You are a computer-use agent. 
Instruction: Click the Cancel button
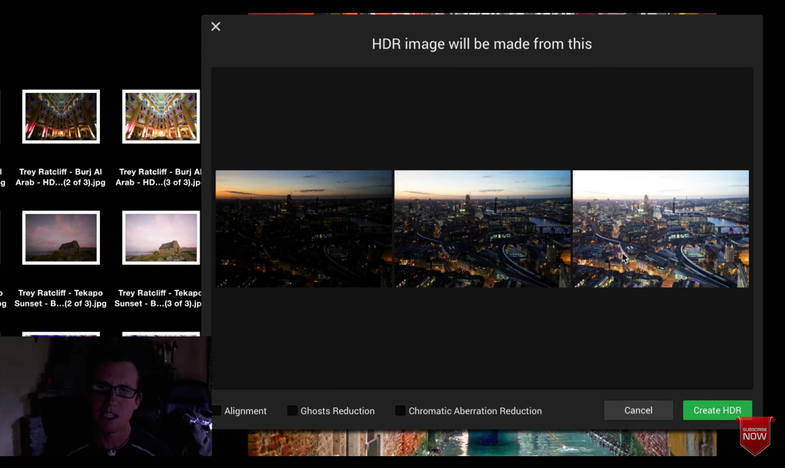pos(638,410)
